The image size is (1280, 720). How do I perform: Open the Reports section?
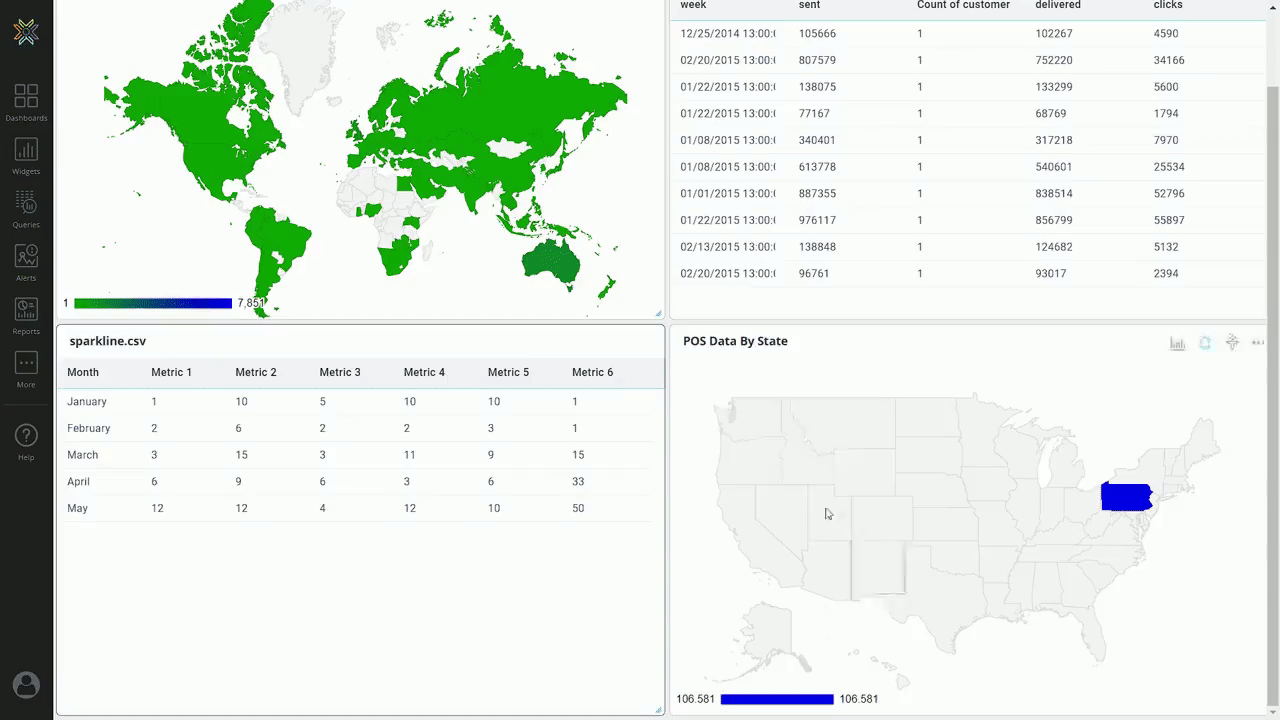[x=26, y=315]
